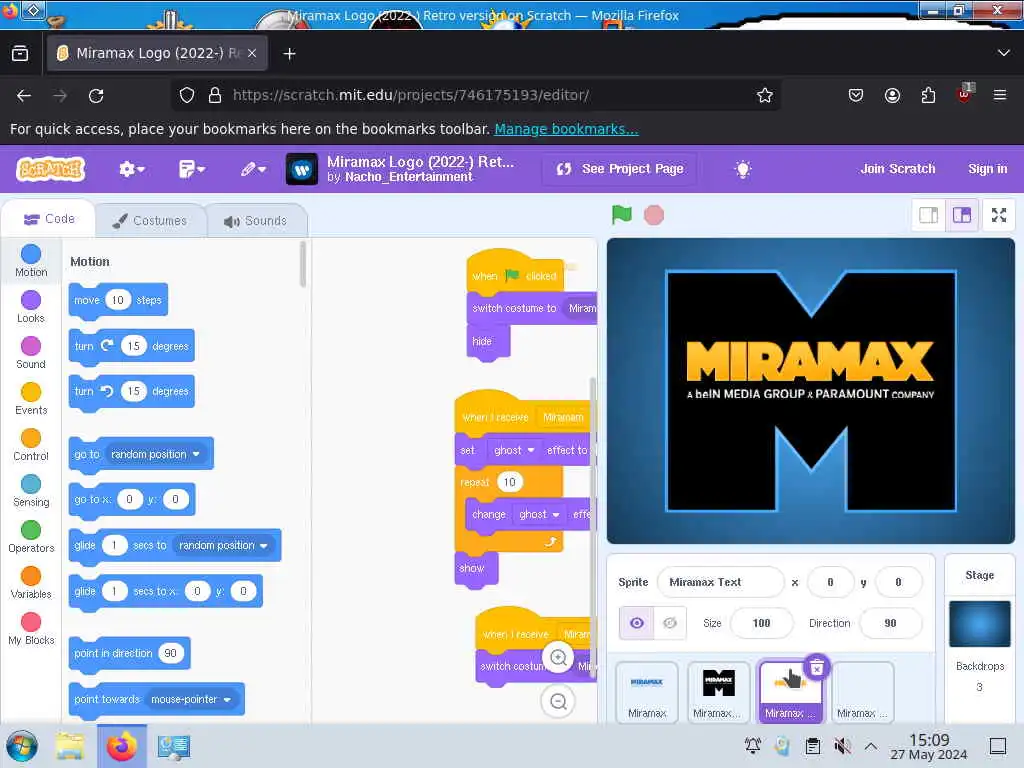The width and height of the screenshot is (1024, 768).
Task: Switch to the Sounds tab
Action: click(x=256, y=221)
